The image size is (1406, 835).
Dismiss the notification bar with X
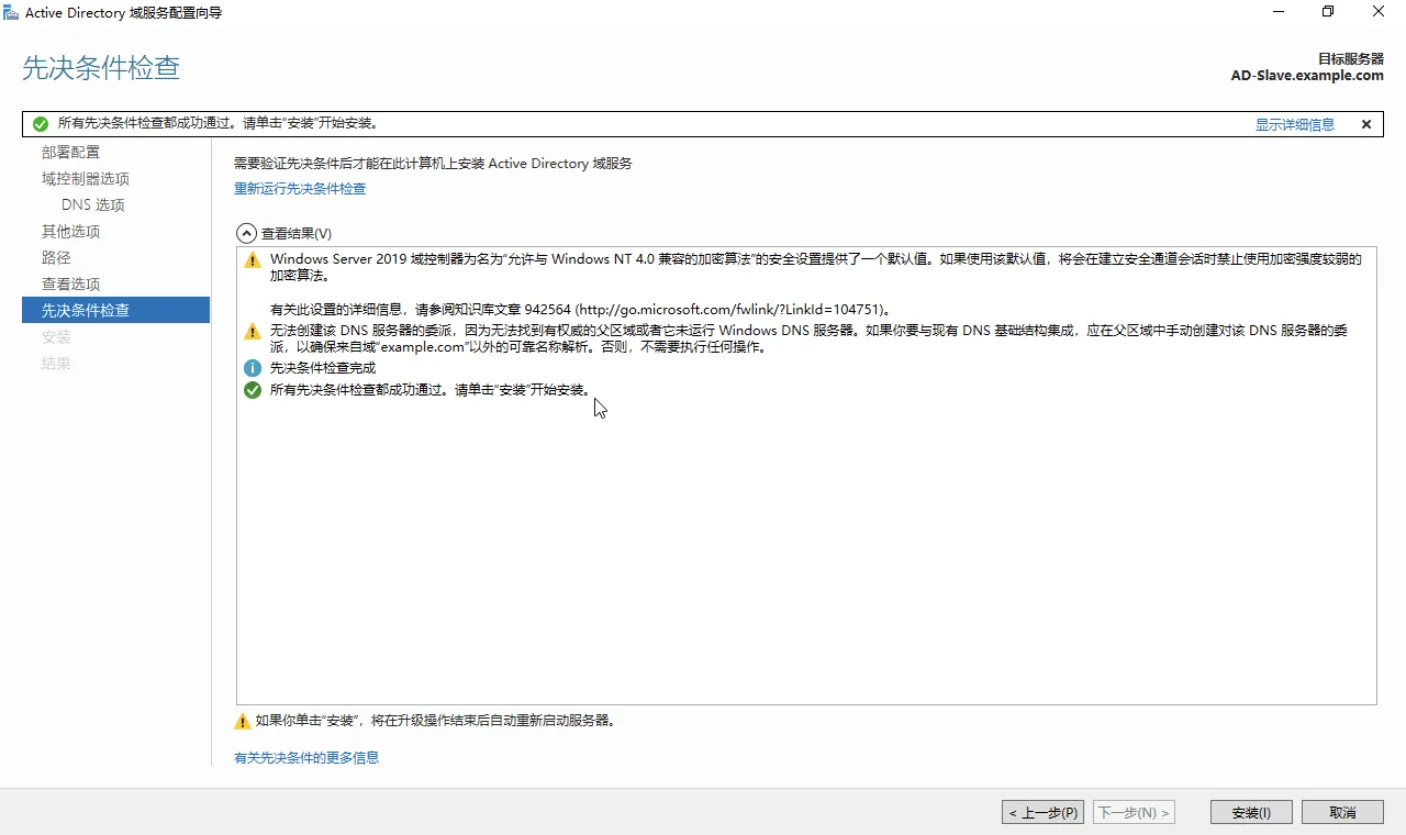pos(1366,124)
